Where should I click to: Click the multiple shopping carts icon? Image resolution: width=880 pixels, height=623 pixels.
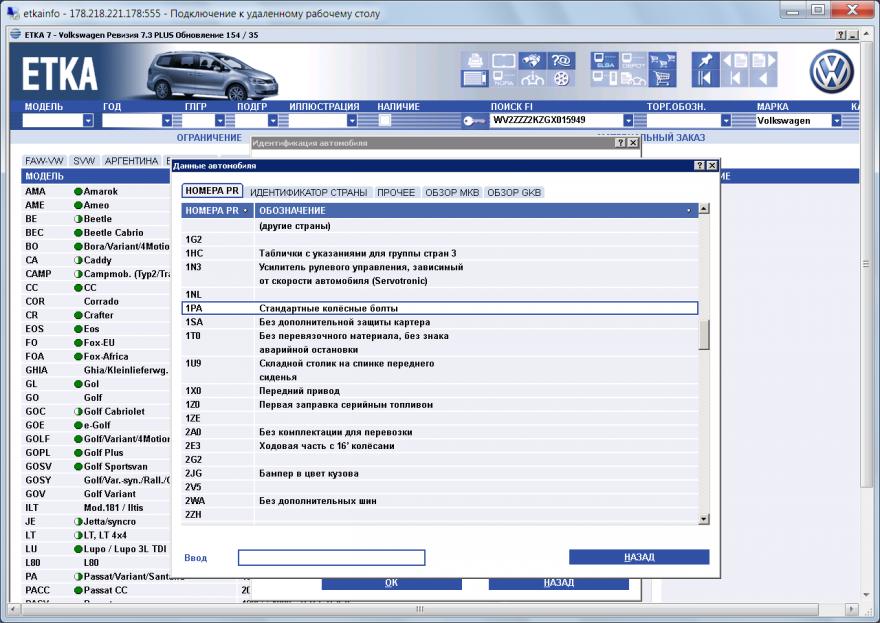(662, 60)
